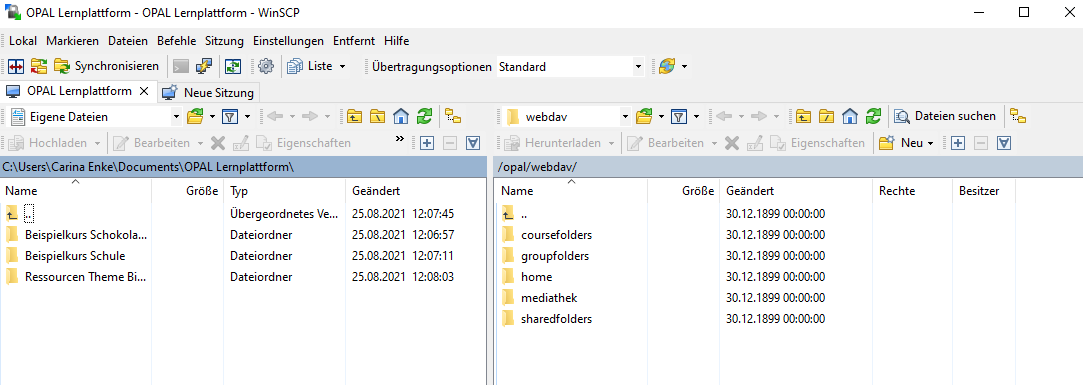Open the Hilfe menu
Viewport: 1083px width, 385px height.
(396, 41)
